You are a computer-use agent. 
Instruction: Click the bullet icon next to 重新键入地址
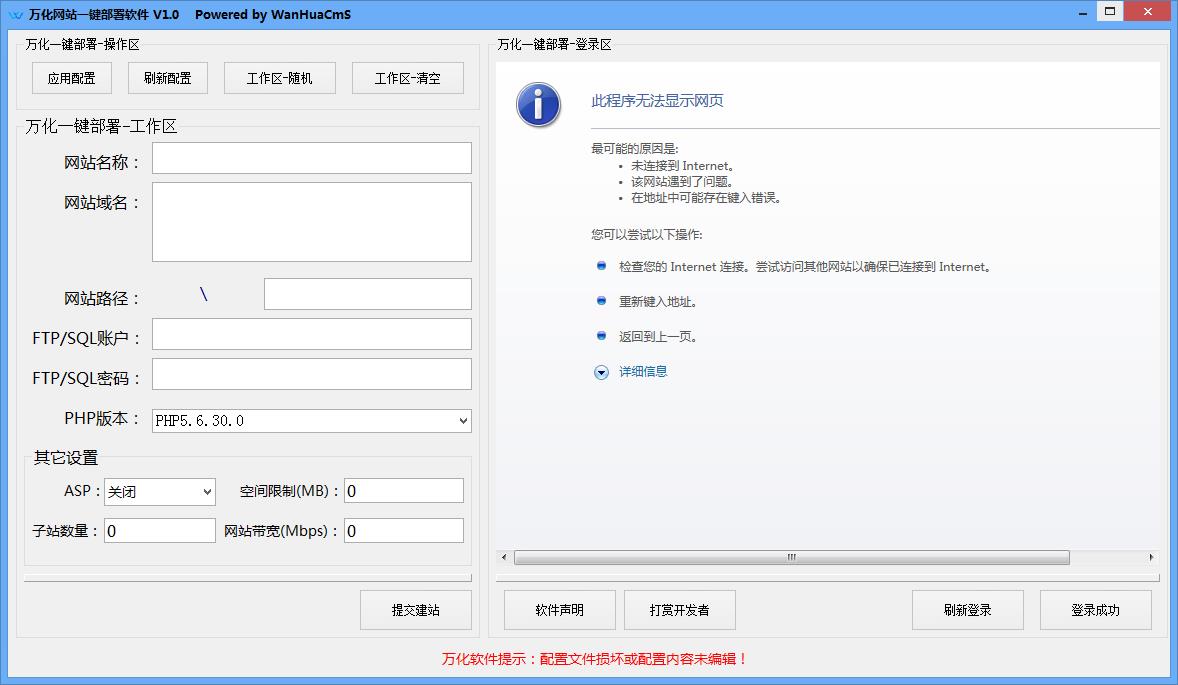(x=601, y=301)
